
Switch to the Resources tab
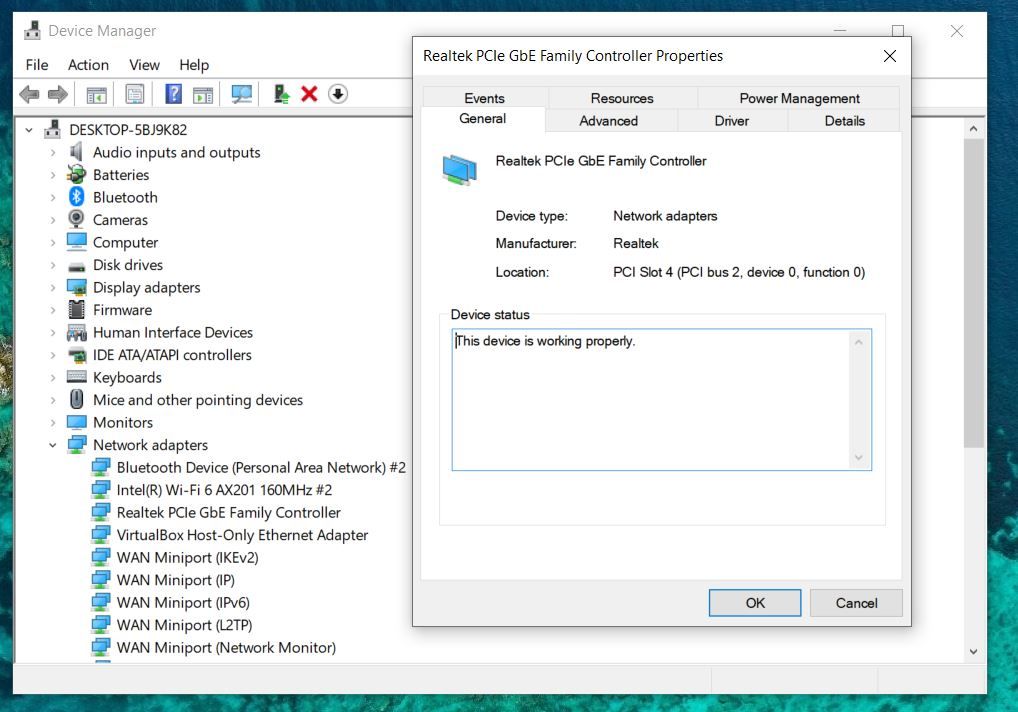[x=622, y=98]
